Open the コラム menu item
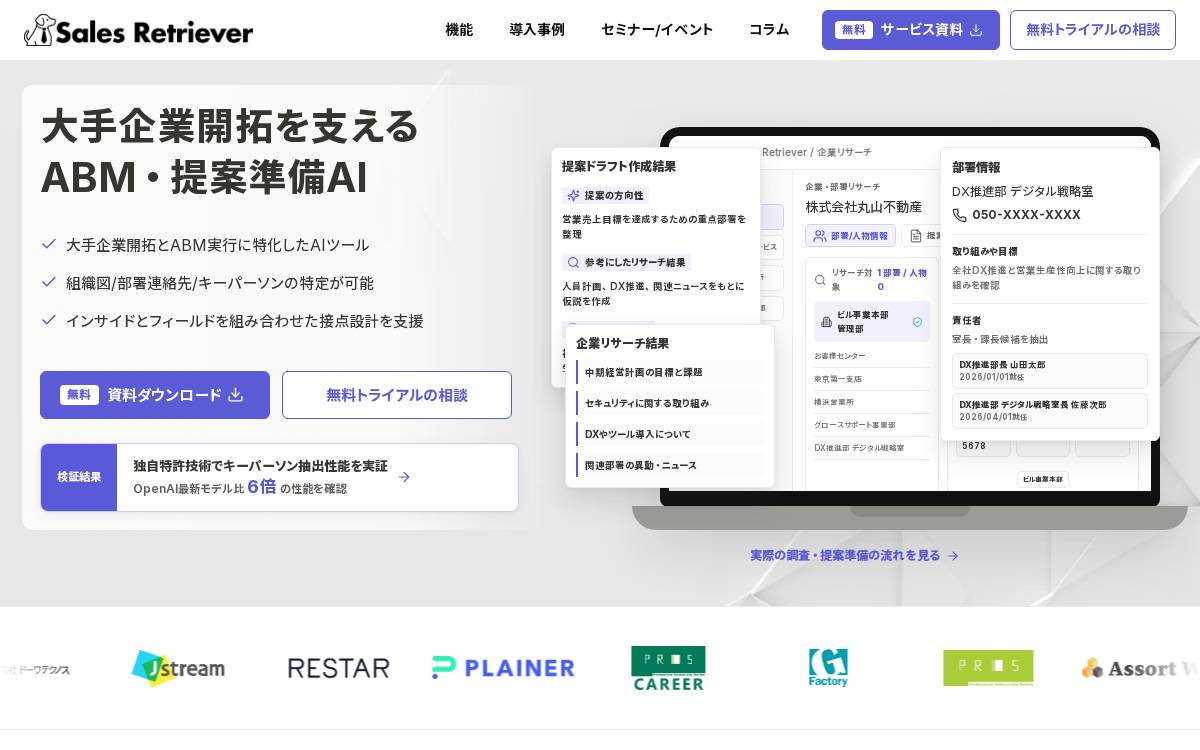The image size is (1200, 750). point(769,29)
